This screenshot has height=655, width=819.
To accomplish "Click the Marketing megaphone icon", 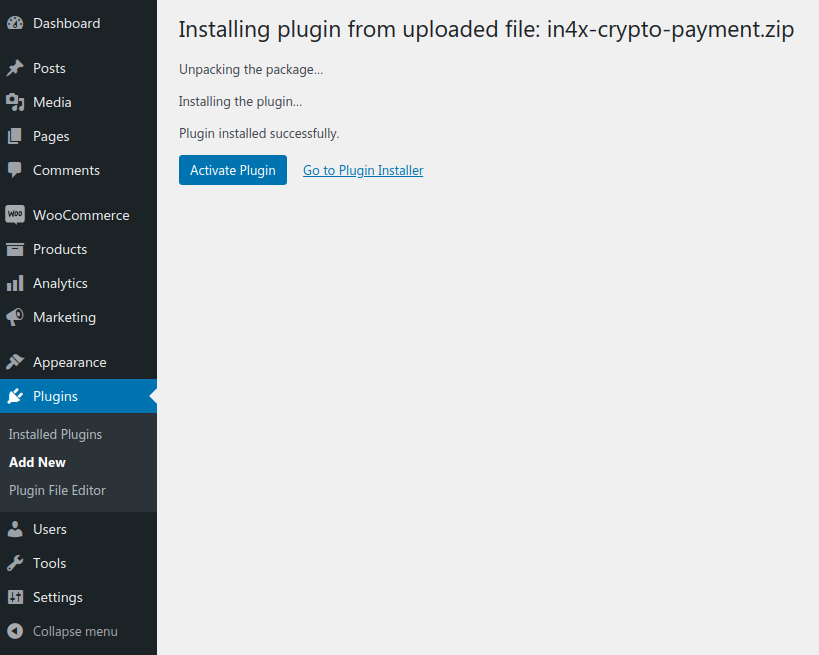I will pos(15,317).
